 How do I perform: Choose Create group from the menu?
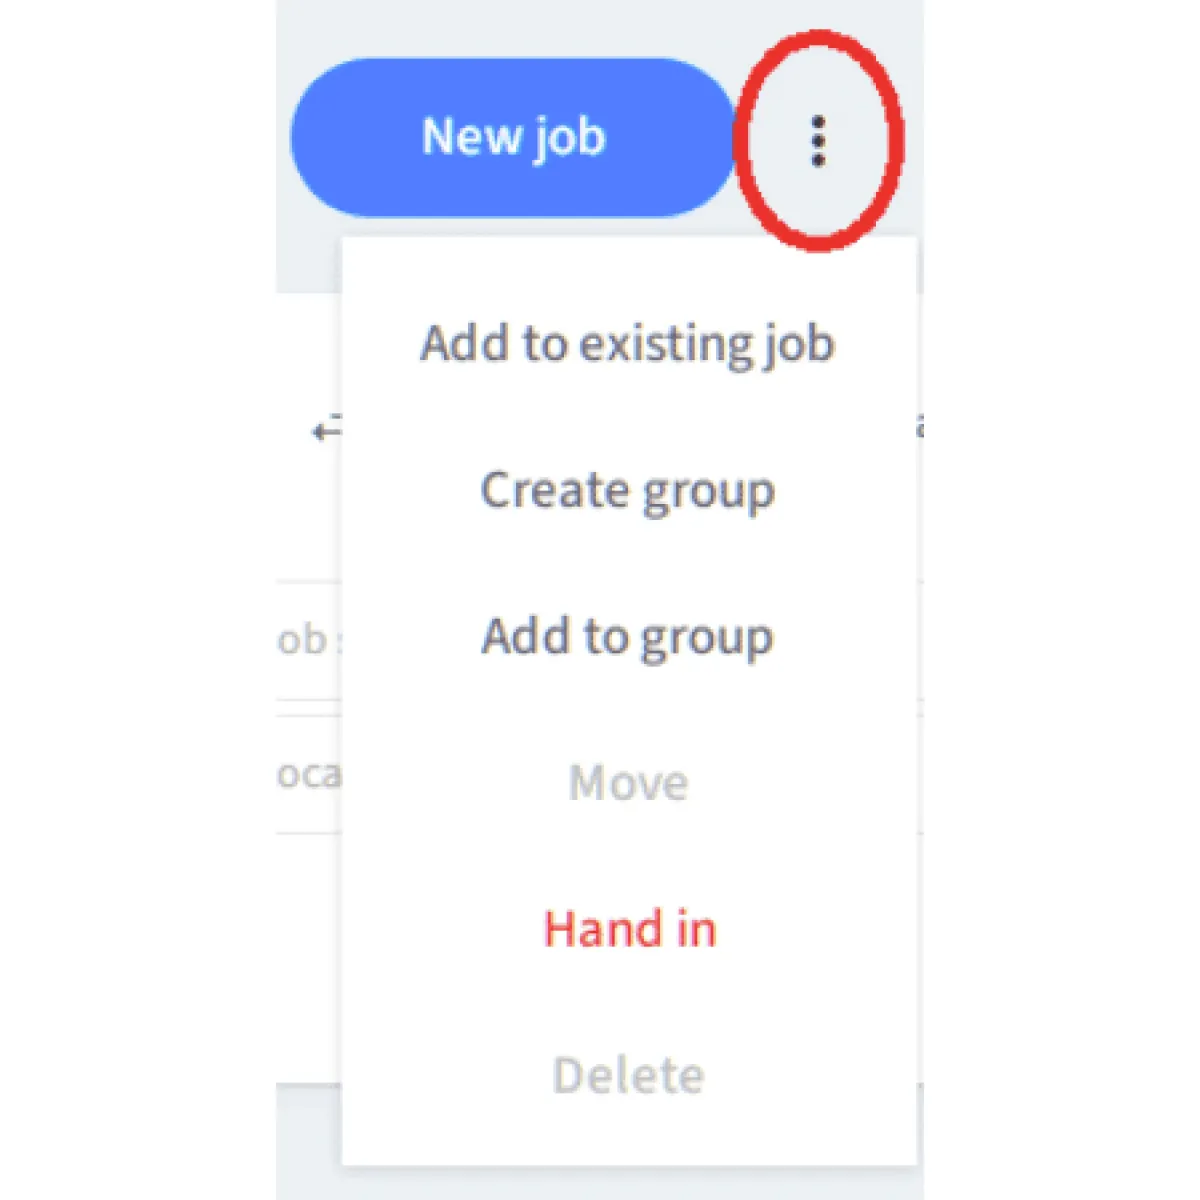(628, 490)
